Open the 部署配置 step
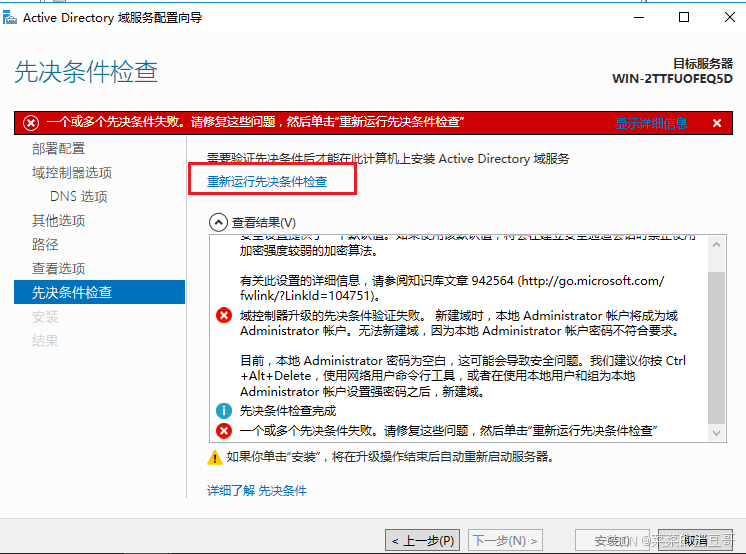The image size is (746, 554). click(59, 148)
